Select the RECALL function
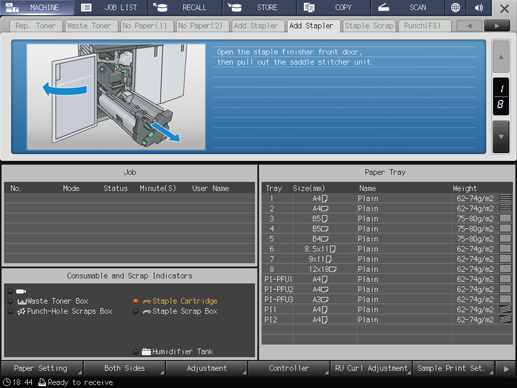This screenshot has height=388, width=517. pyautogui.click(x=185, y=8)
